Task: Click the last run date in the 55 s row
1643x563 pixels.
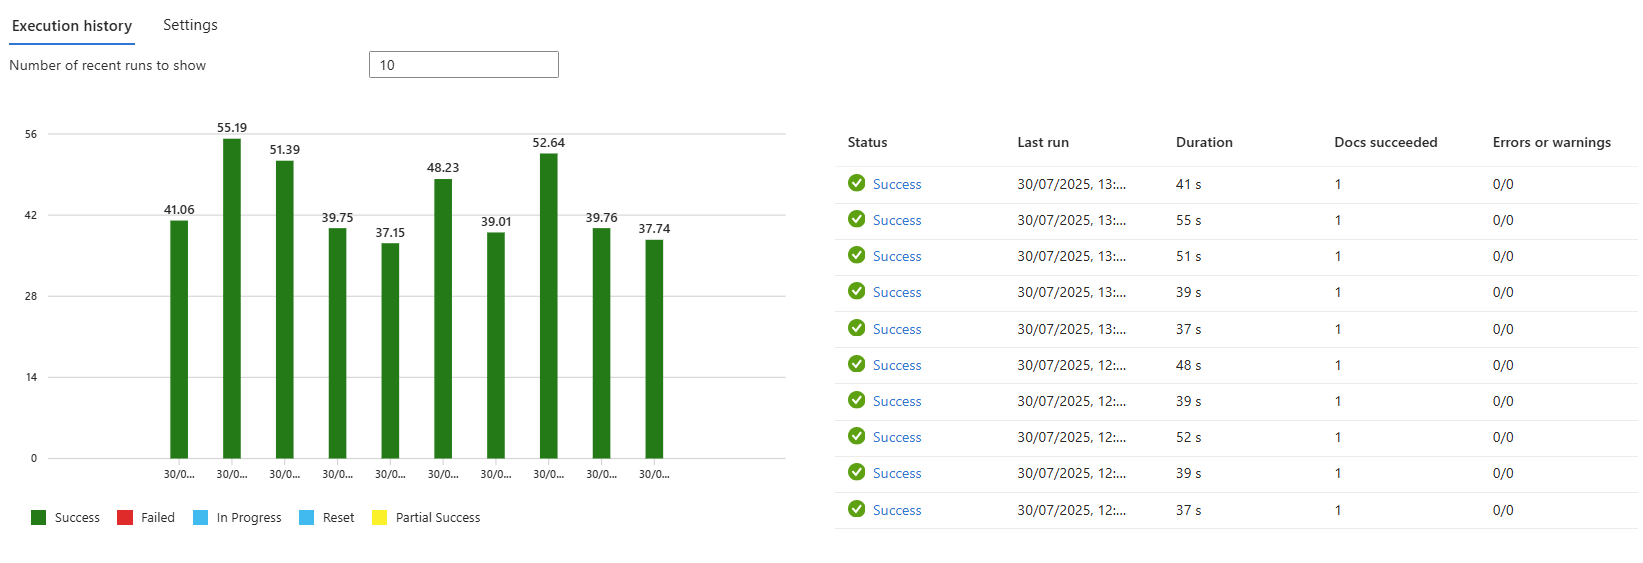Action: point(1072,220)
